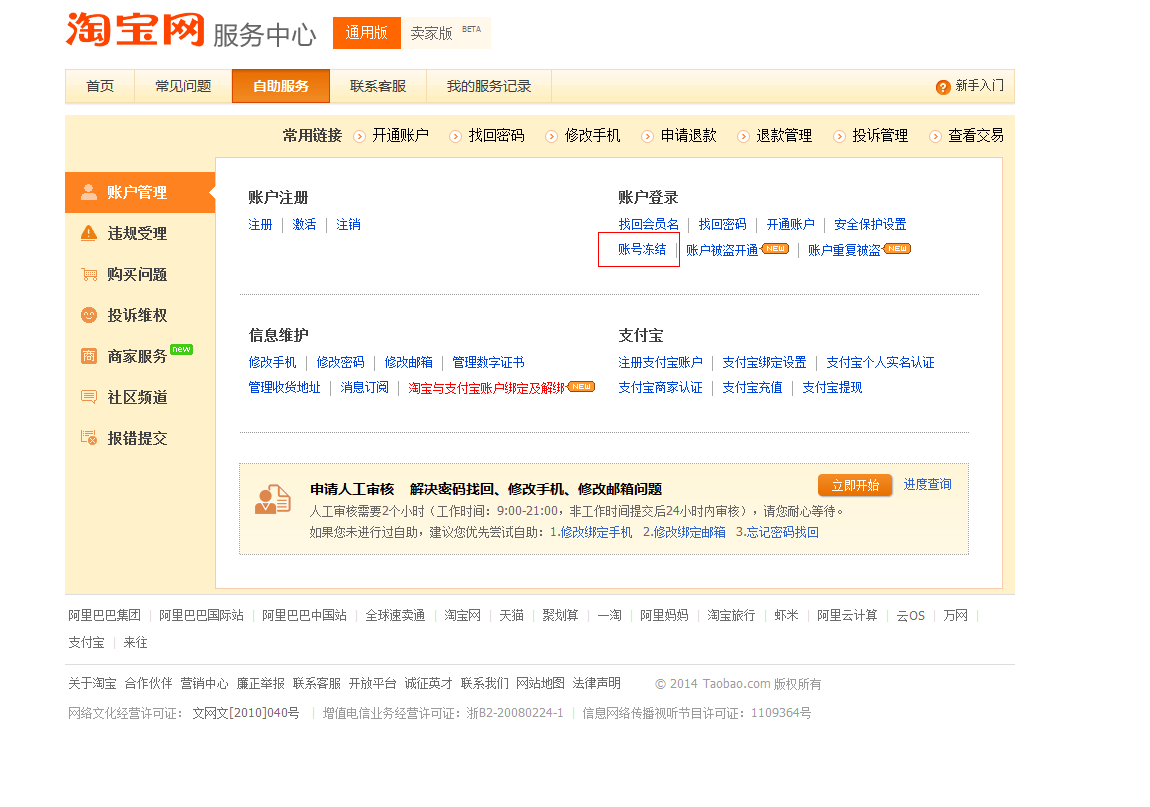Open the 进度查询 link
Screen dimensions: 1150x807
(x=927, y=485)
